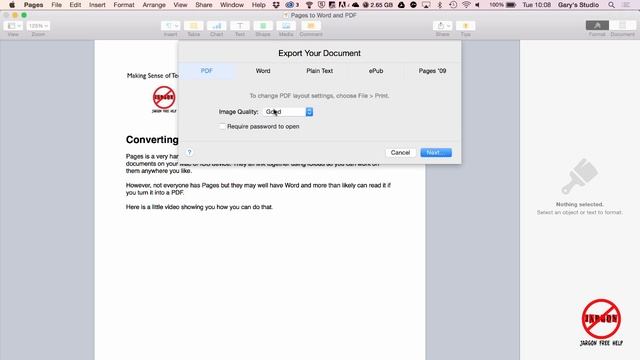Screen dimensions: 640x360
Task: Click the Cancel button in export dialog
Action: pyautogui.click(x=400, y=153)
